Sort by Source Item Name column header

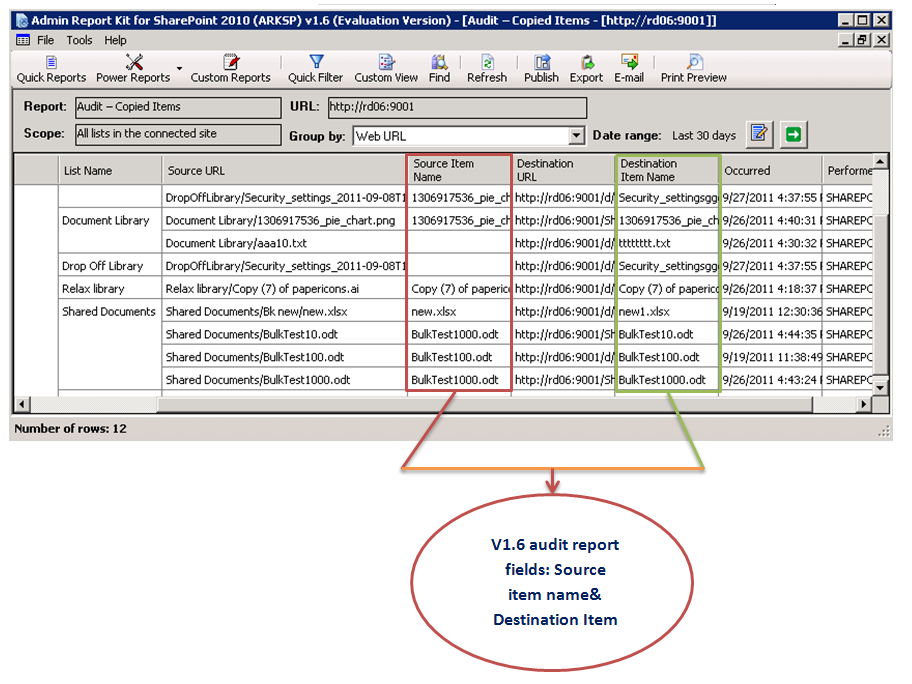(x=458, y=170)
